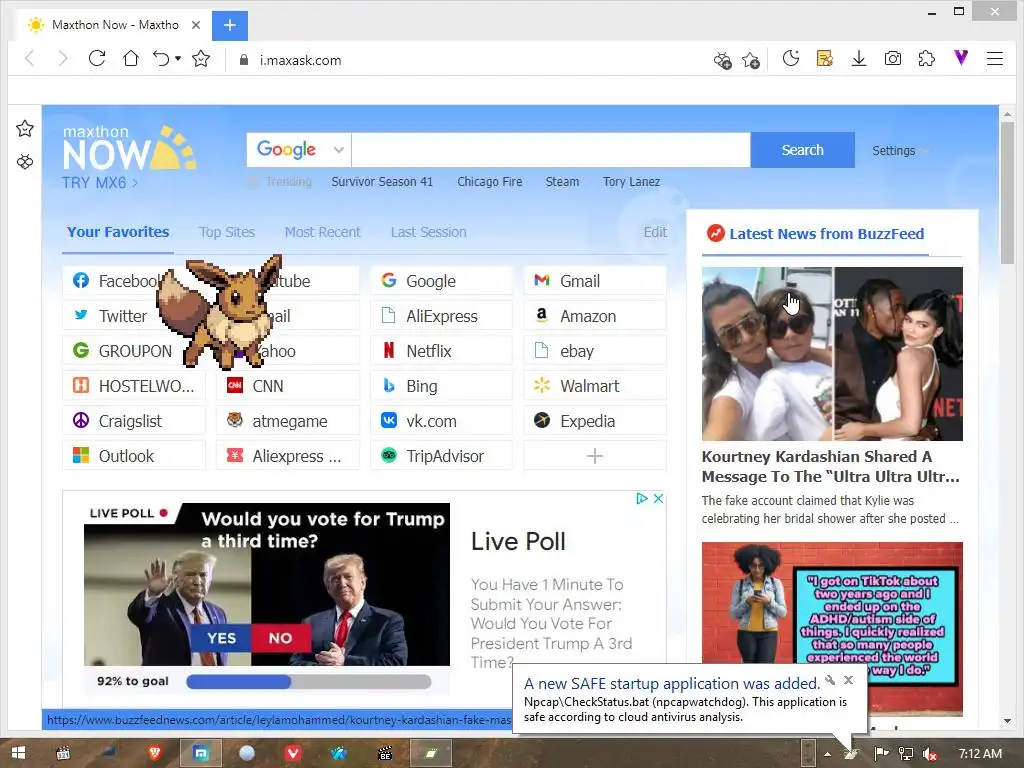1024x768 pixels.
Task: Open the second sidebar icon below favorites
Action: click(25, 161)
